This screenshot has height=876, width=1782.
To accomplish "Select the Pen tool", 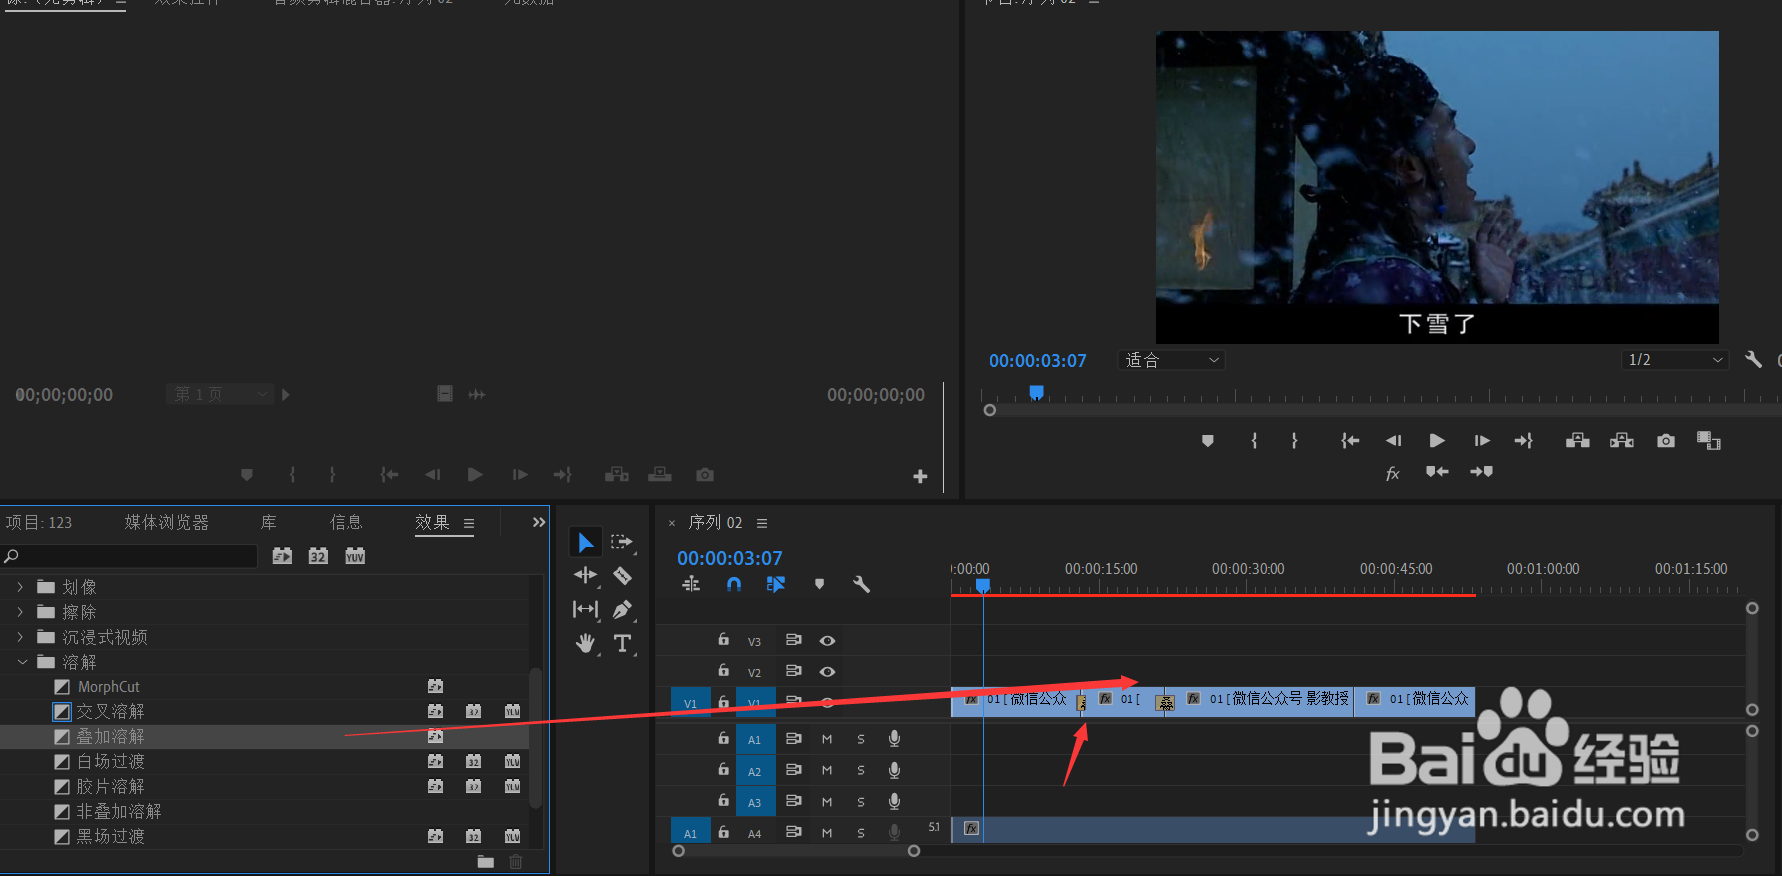I will click(622, 609).
